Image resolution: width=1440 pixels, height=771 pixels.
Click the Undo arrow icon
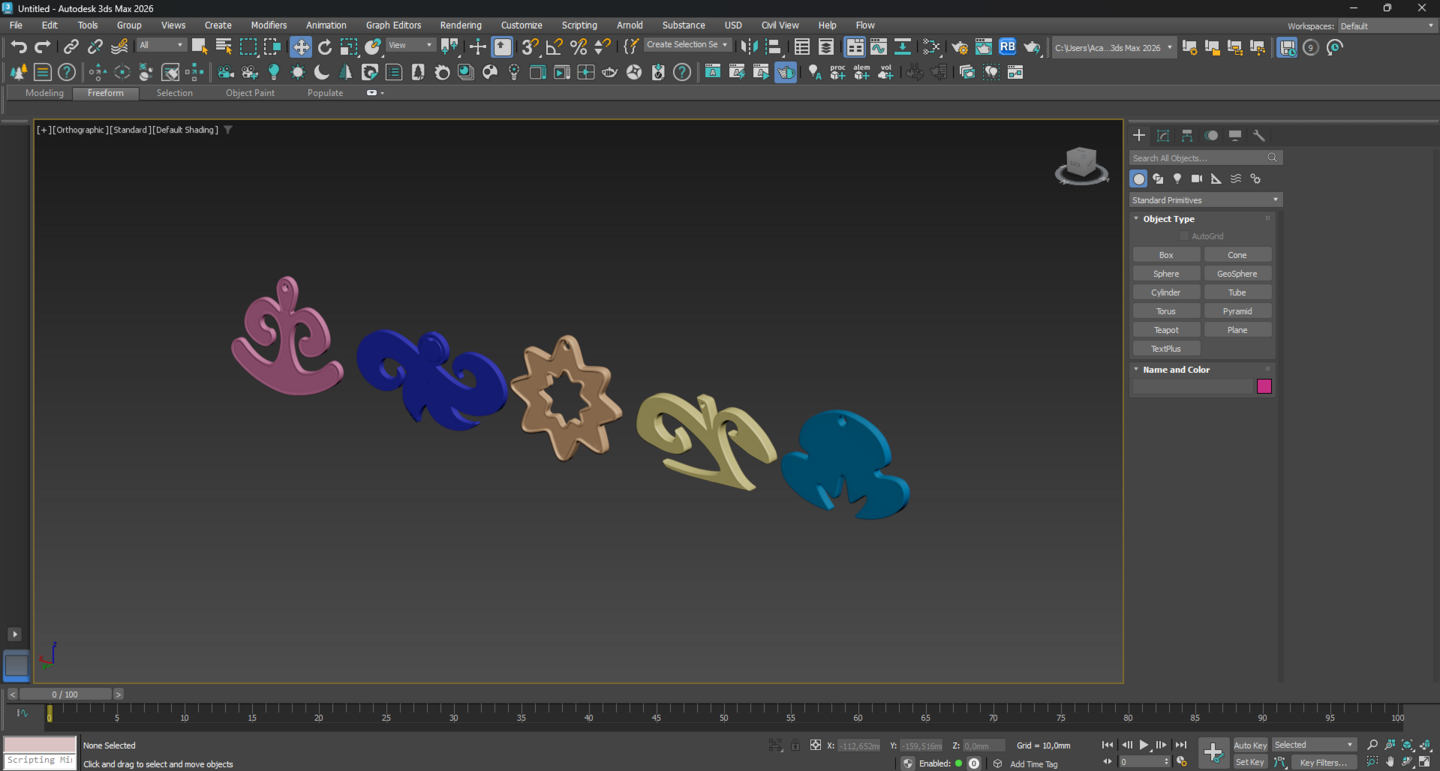18,47
